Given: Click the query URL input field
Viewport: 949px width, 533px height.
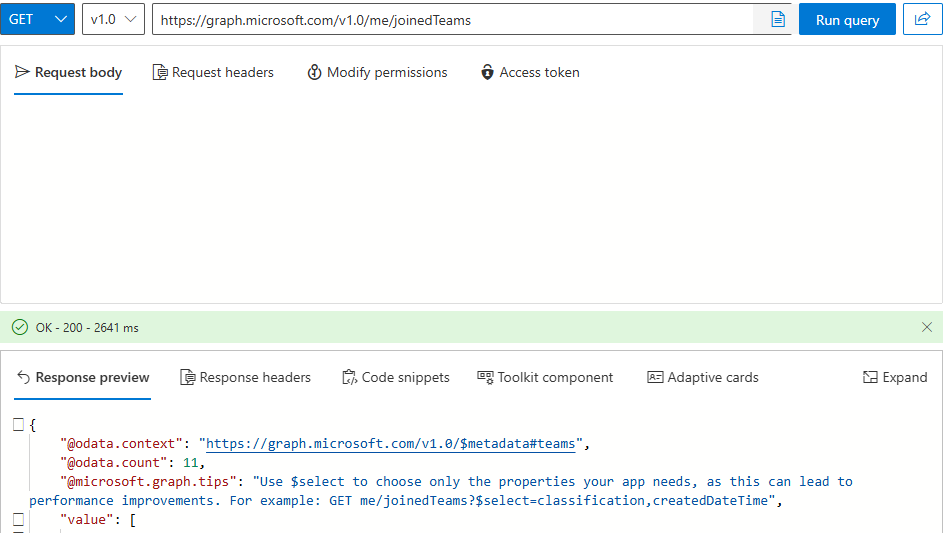Looking at the screenshot, I should click(x=453, y=20).
